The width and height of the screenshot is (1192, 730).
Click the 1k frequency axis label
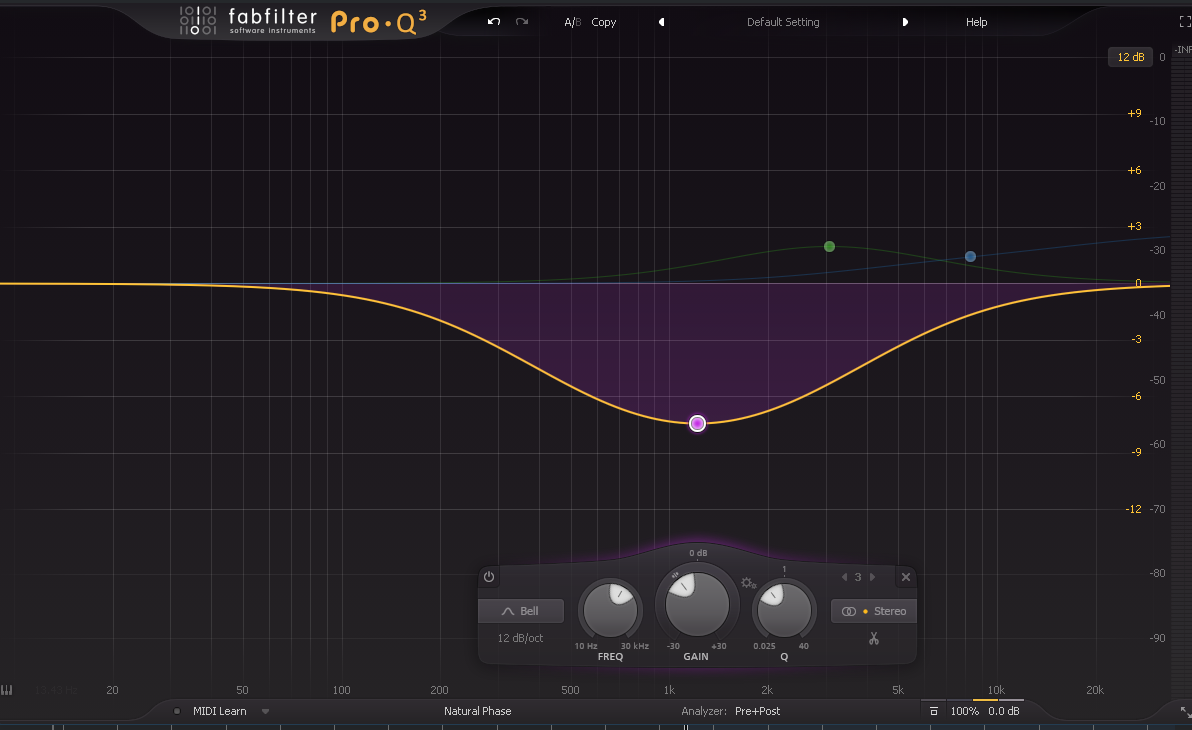(669, 690)
